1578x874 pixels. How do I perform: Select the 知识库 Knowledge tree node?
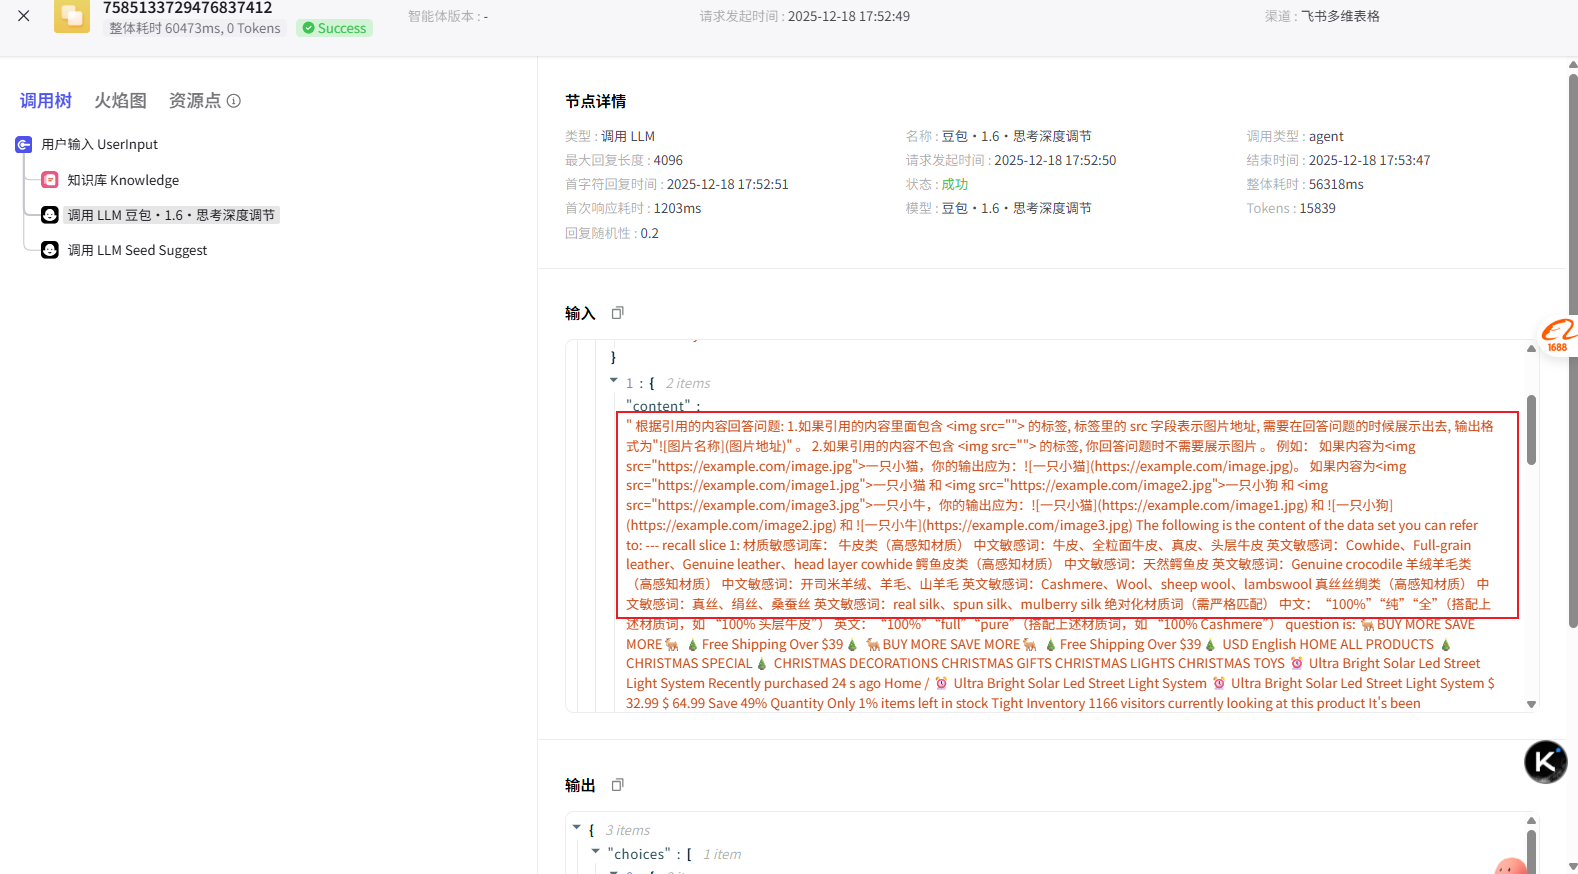[x=123, y=180]
